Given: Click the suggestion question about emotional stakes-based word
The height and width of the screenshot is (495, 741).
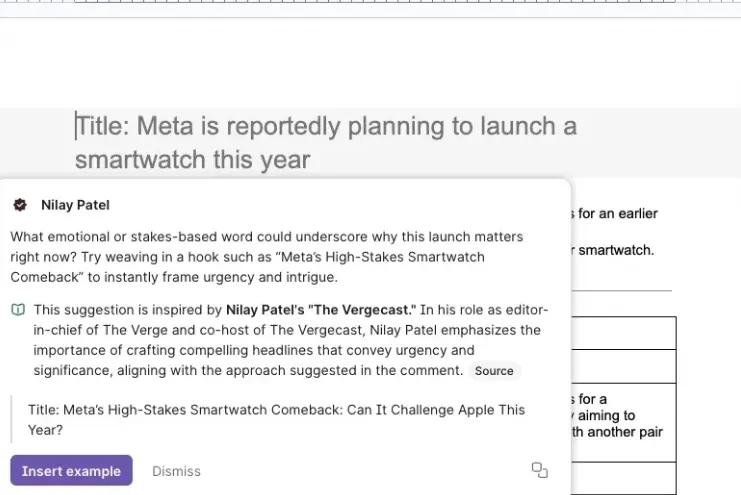Looking at the screenshot, I should point(267,257).
